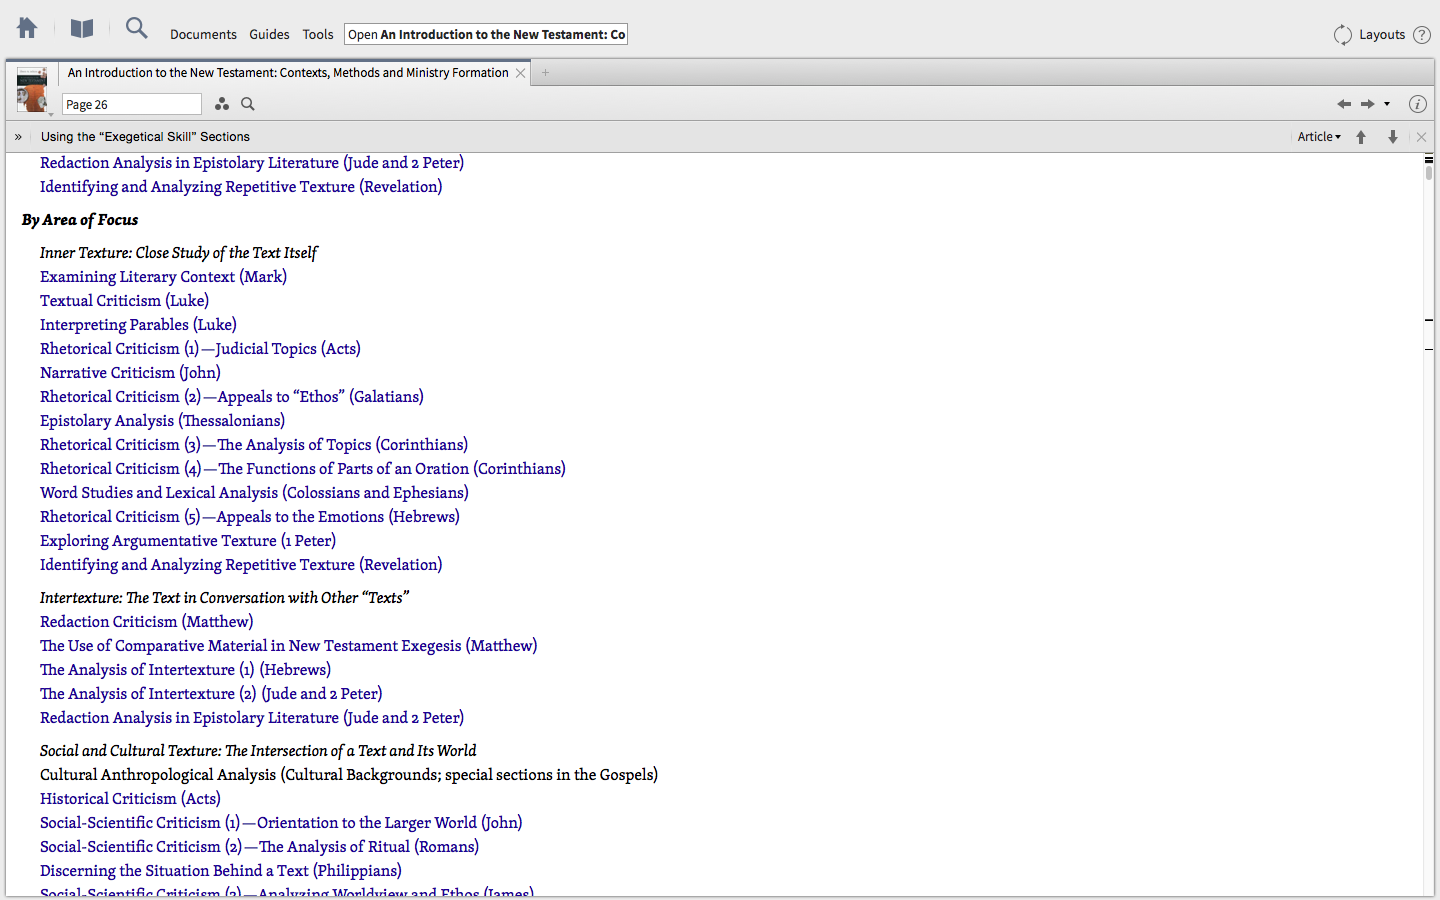Expand the table of contents chevron

pos(18,137)
